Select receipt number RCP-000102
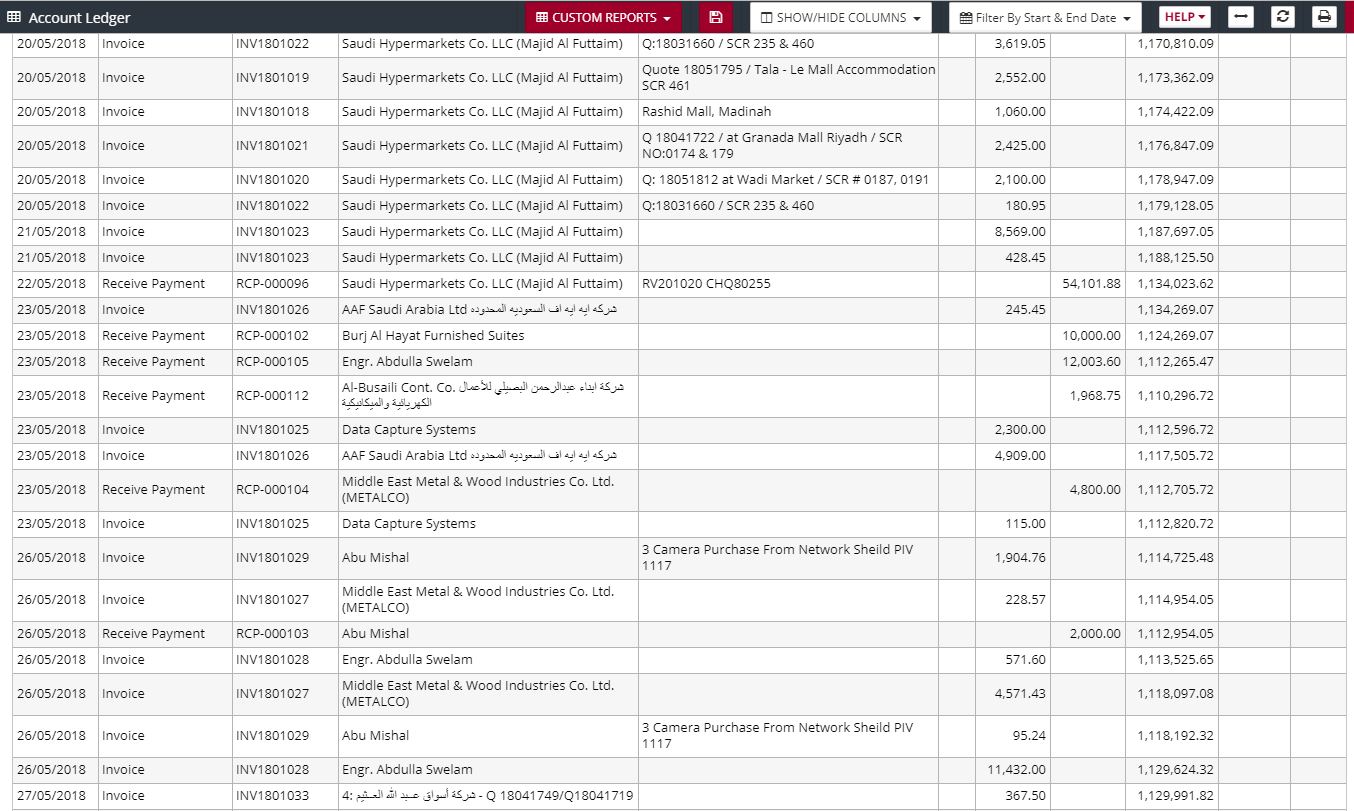 point(273,336)
